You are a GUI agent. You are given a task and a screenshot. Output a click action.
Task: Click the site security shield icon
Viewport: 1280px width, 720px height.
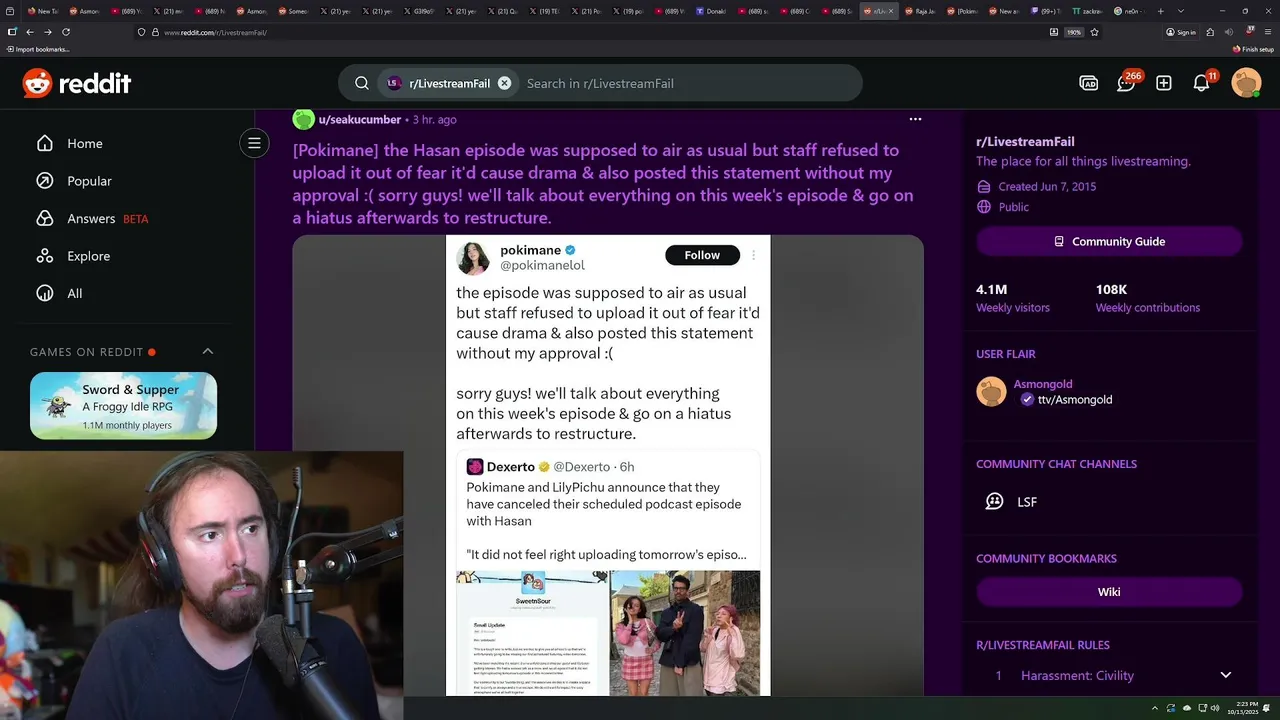point(141,32)
